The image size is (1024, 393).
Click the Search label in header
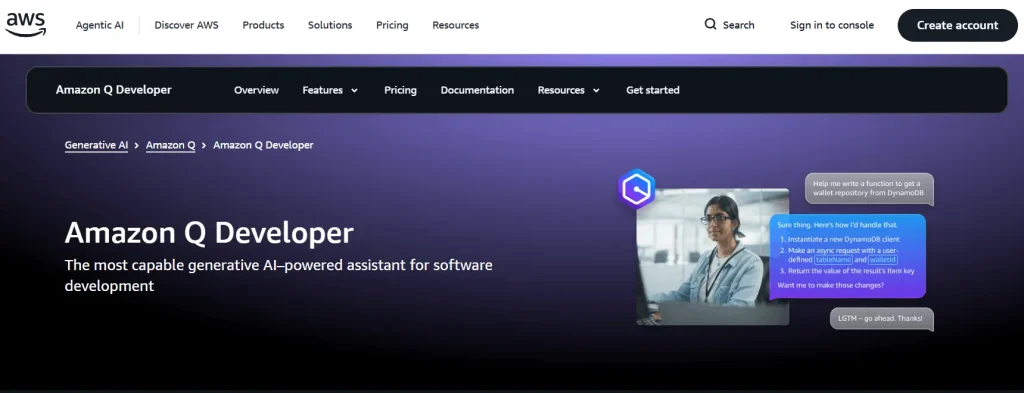tap(739, 25)
